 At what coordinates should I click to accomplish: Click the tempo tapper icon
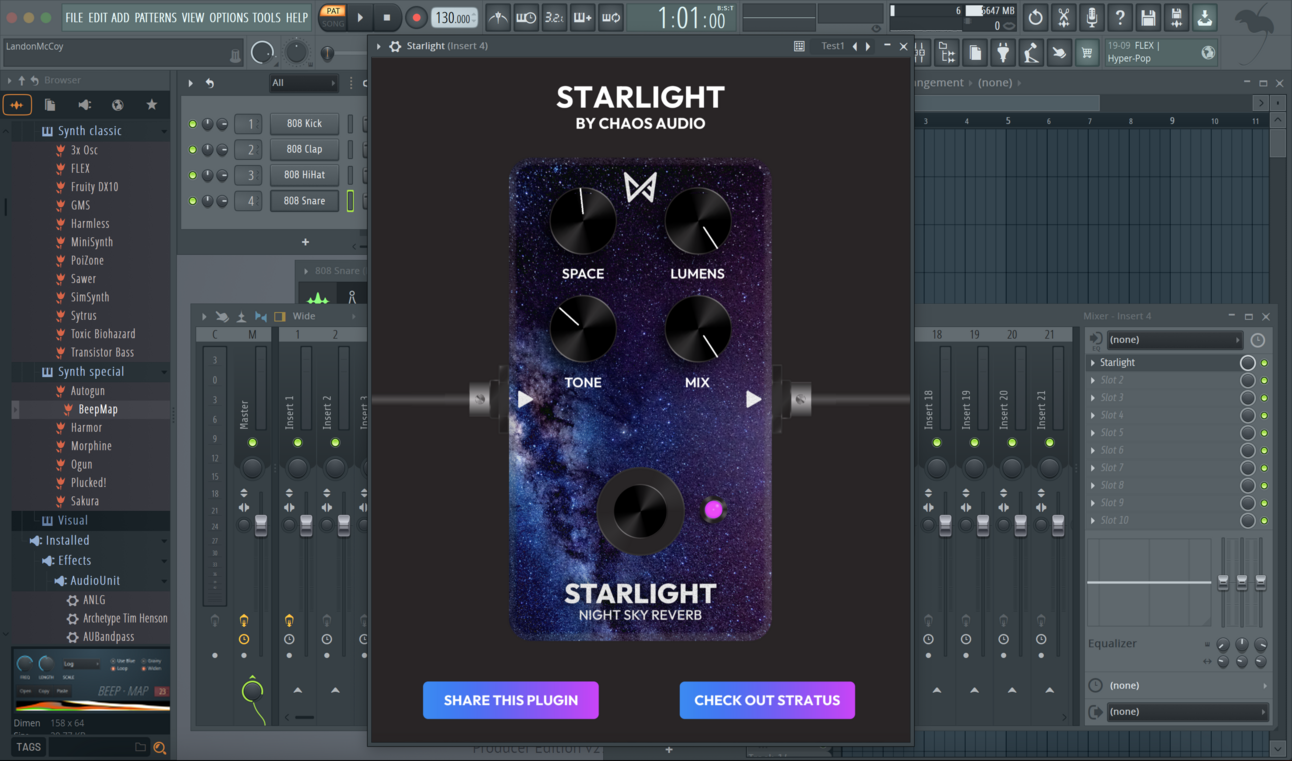1031,53
